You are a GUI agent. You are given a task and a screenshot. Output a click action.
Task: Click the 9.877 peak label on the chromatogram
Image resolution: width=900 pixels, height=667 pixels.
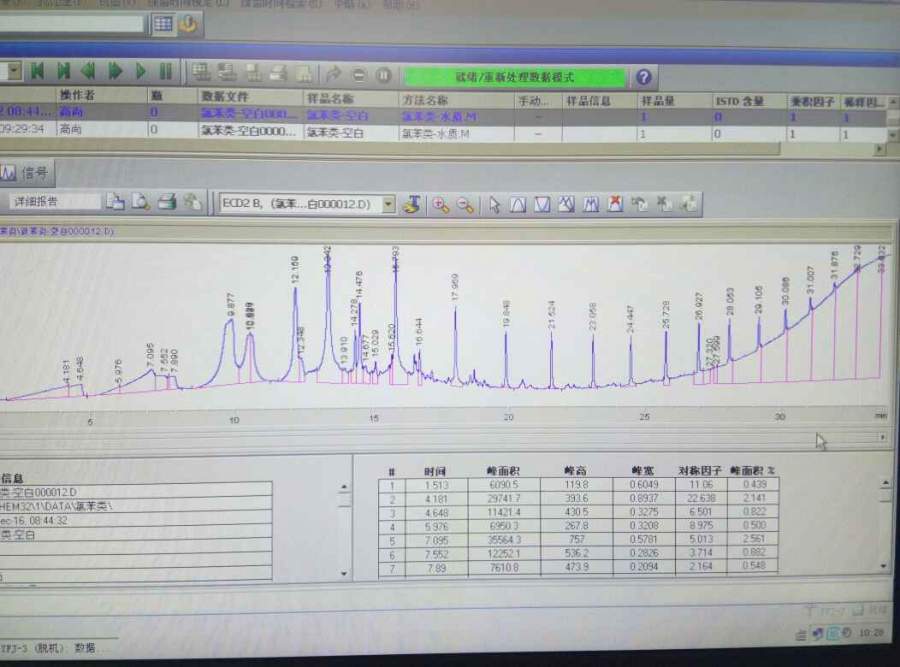point(231,305)
